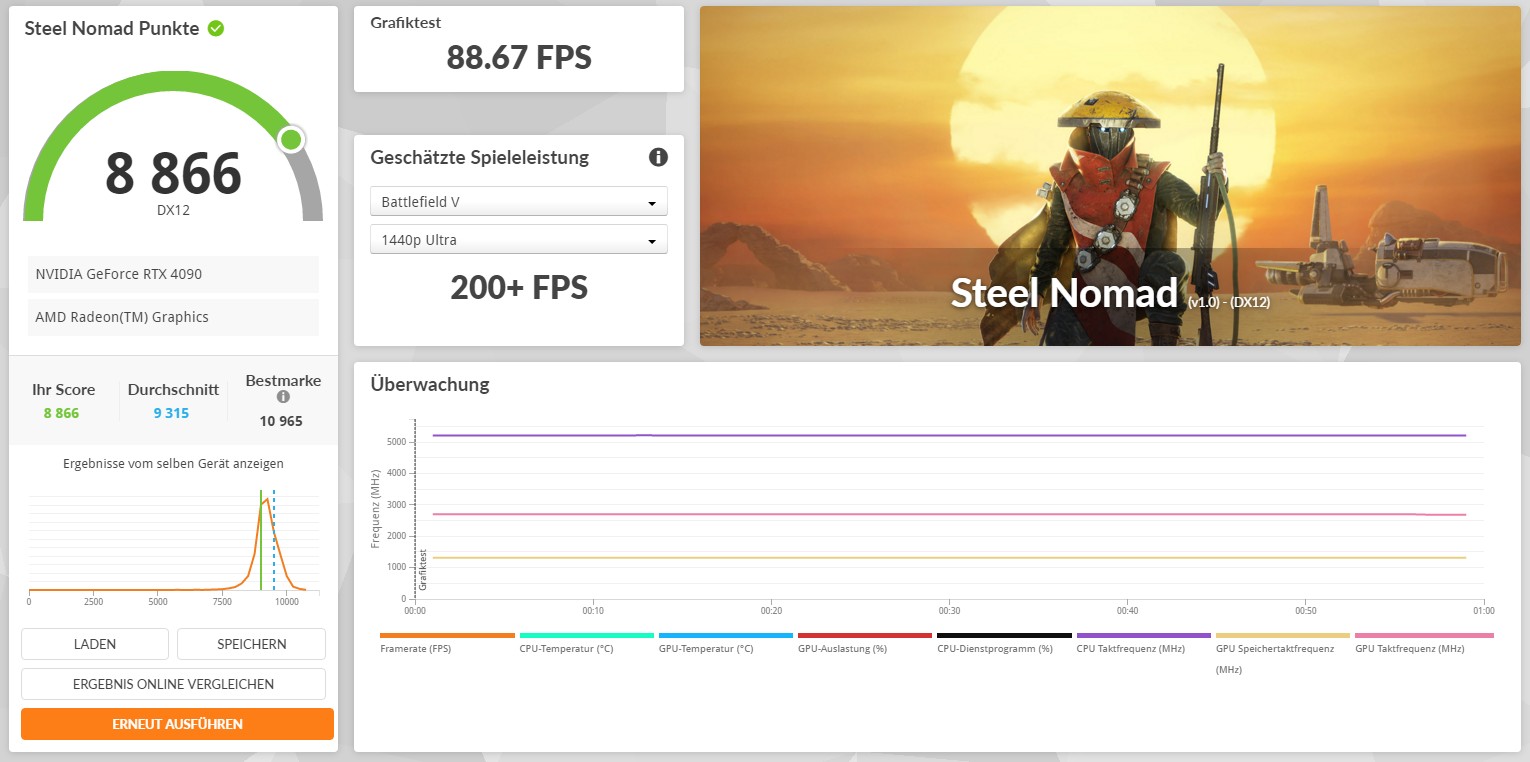Toggle CPU-Temperatur (°C) legend entry

pos(586,643)
